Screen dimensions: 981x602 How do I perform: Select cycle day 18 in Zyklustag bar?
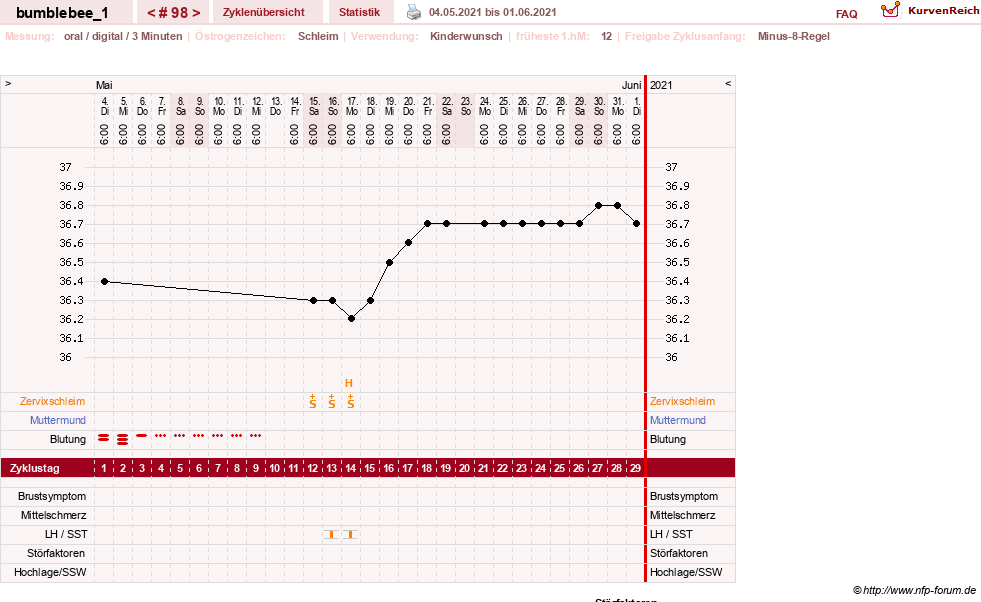427,468
